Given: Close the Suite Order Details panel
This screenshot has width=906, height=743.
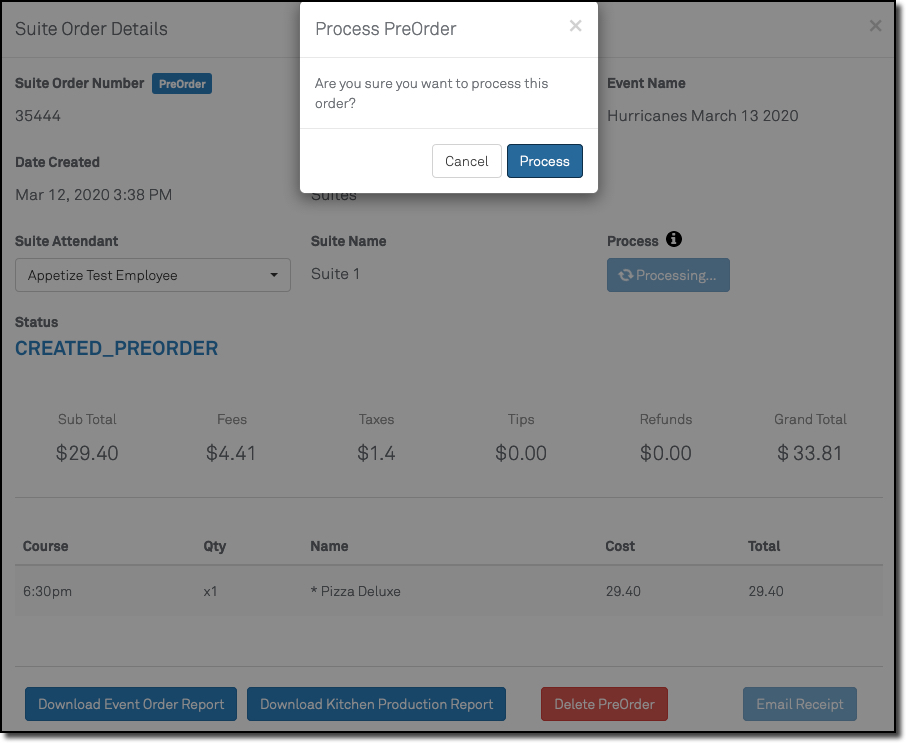Looking at the screenshot, I should pos(875,26).
